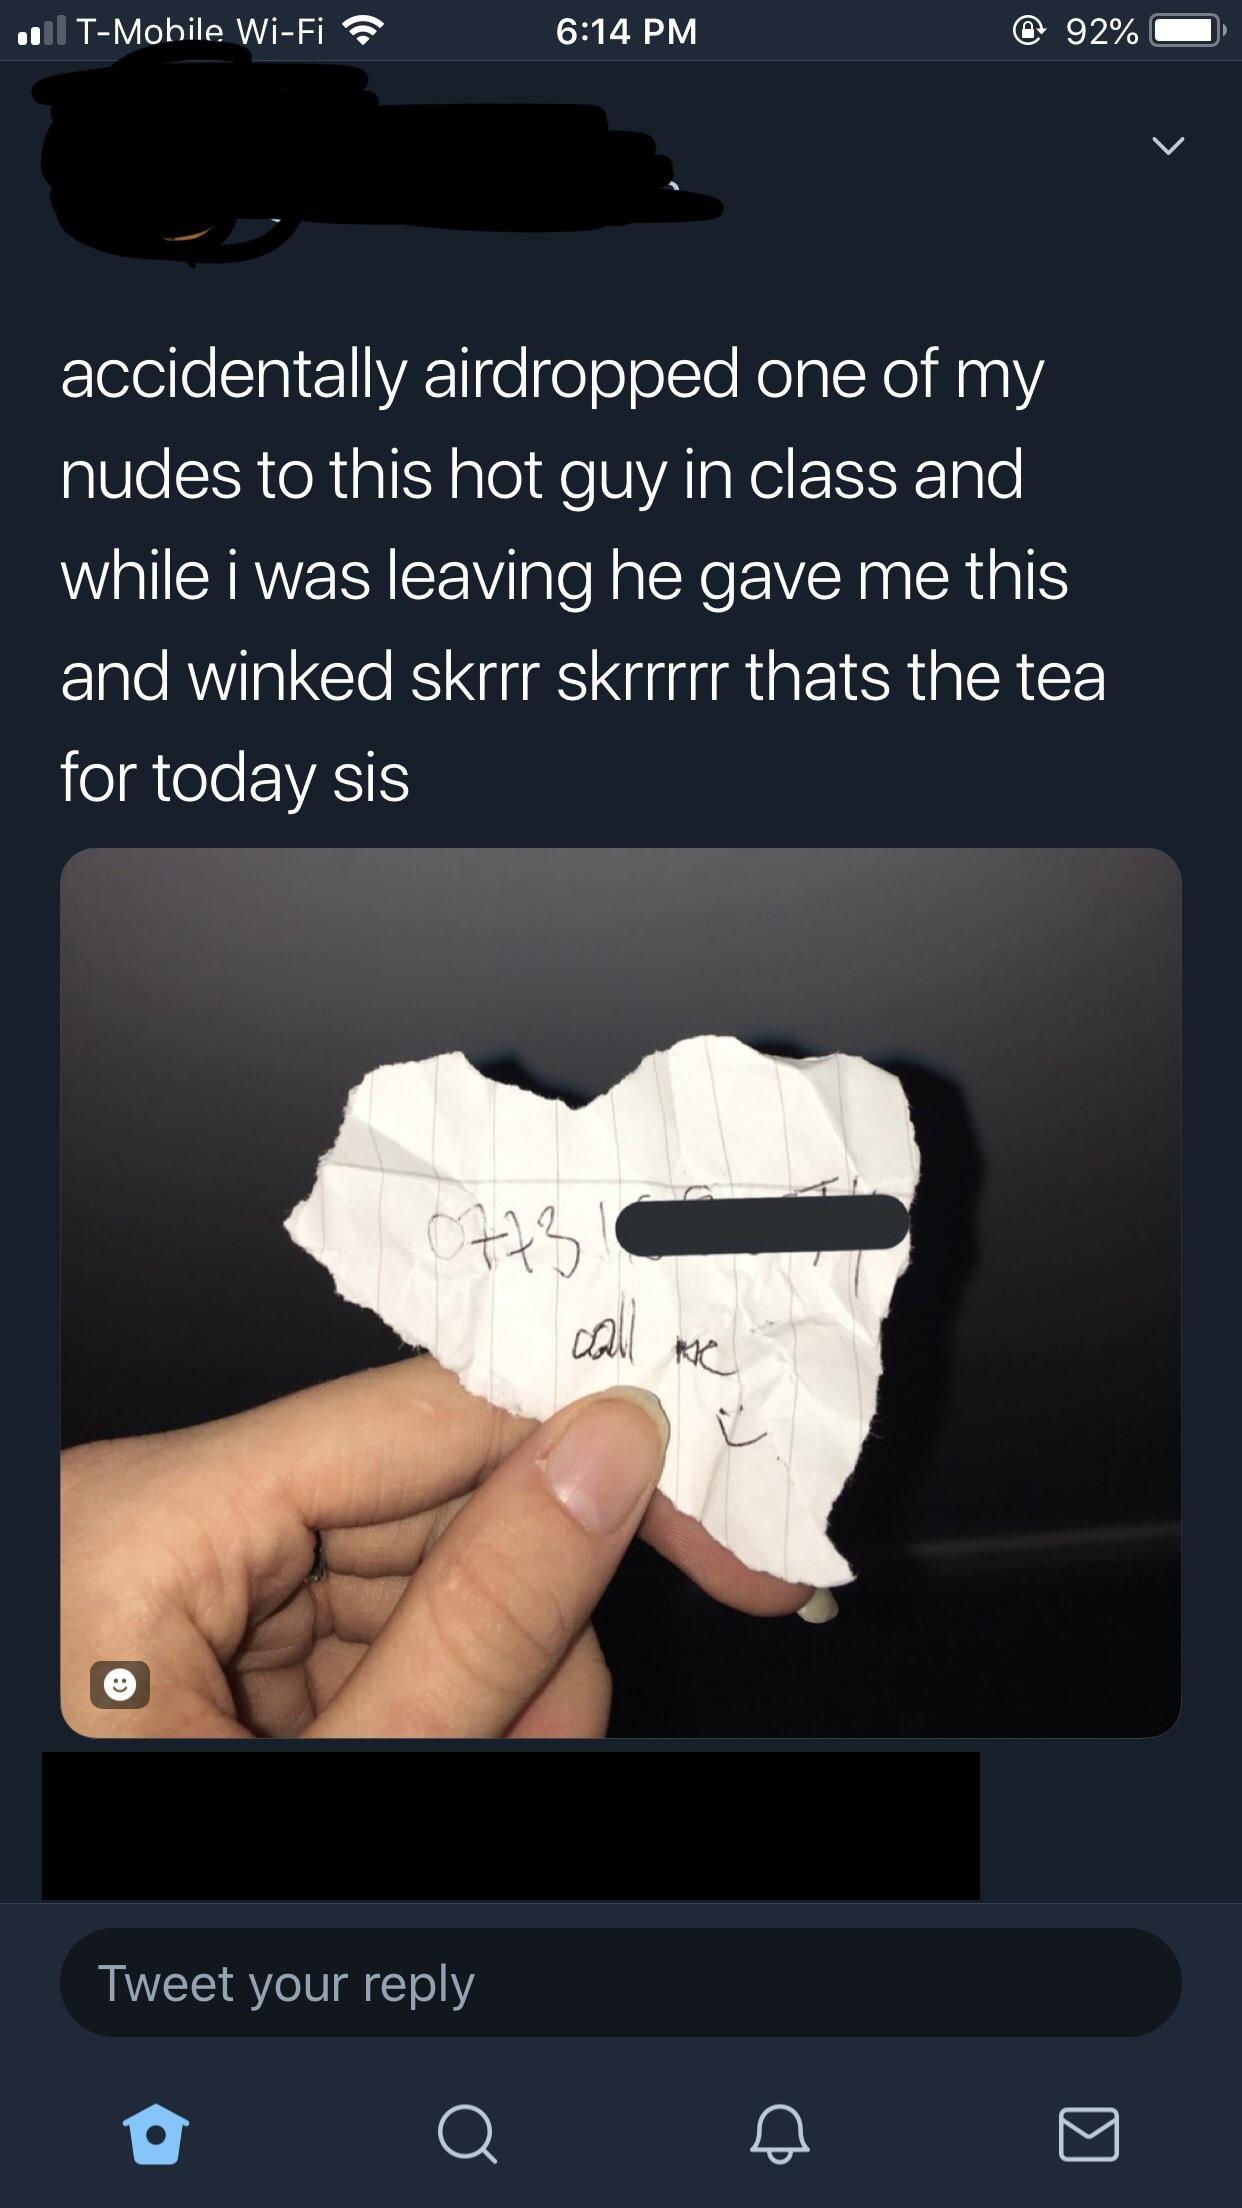The width and height of the screenshot is (1242, 2208).
Task: Tap the redacted bar below the photo
Action: pos(511,1825)
